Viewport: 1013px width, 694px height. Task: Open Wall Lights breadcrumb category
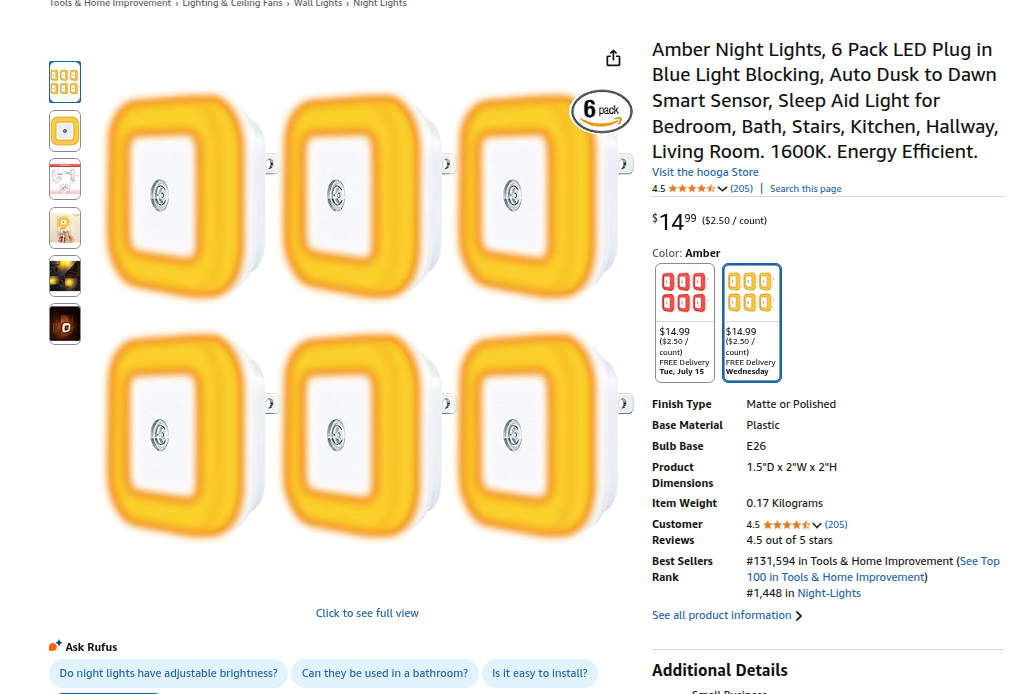318,3
